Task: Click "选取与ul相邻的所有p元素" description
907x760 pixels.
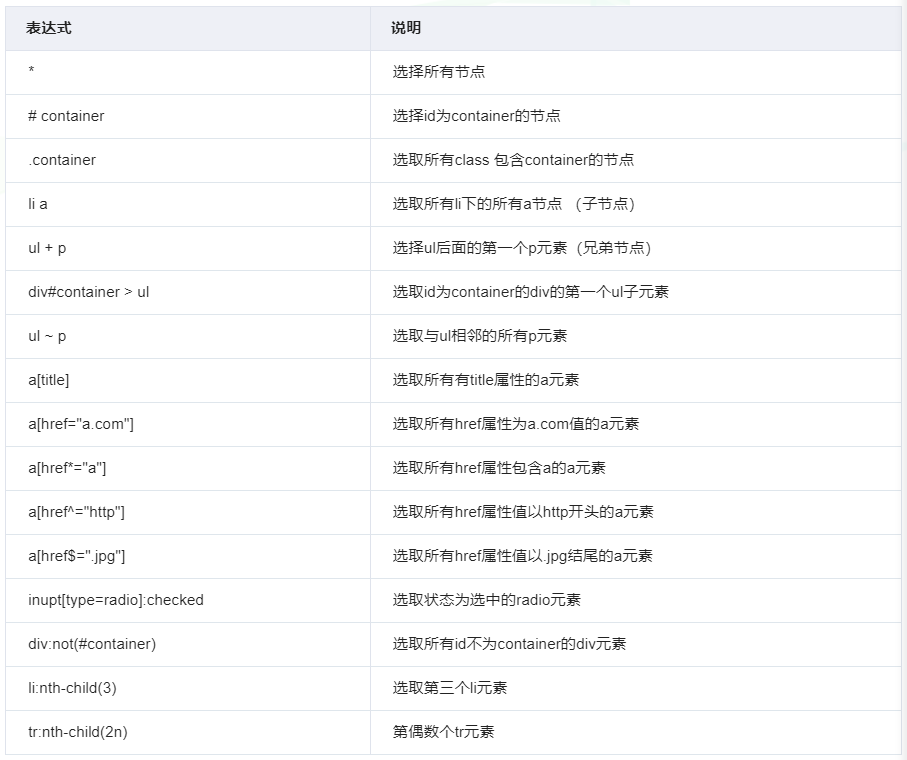Action: pos(480,336)
